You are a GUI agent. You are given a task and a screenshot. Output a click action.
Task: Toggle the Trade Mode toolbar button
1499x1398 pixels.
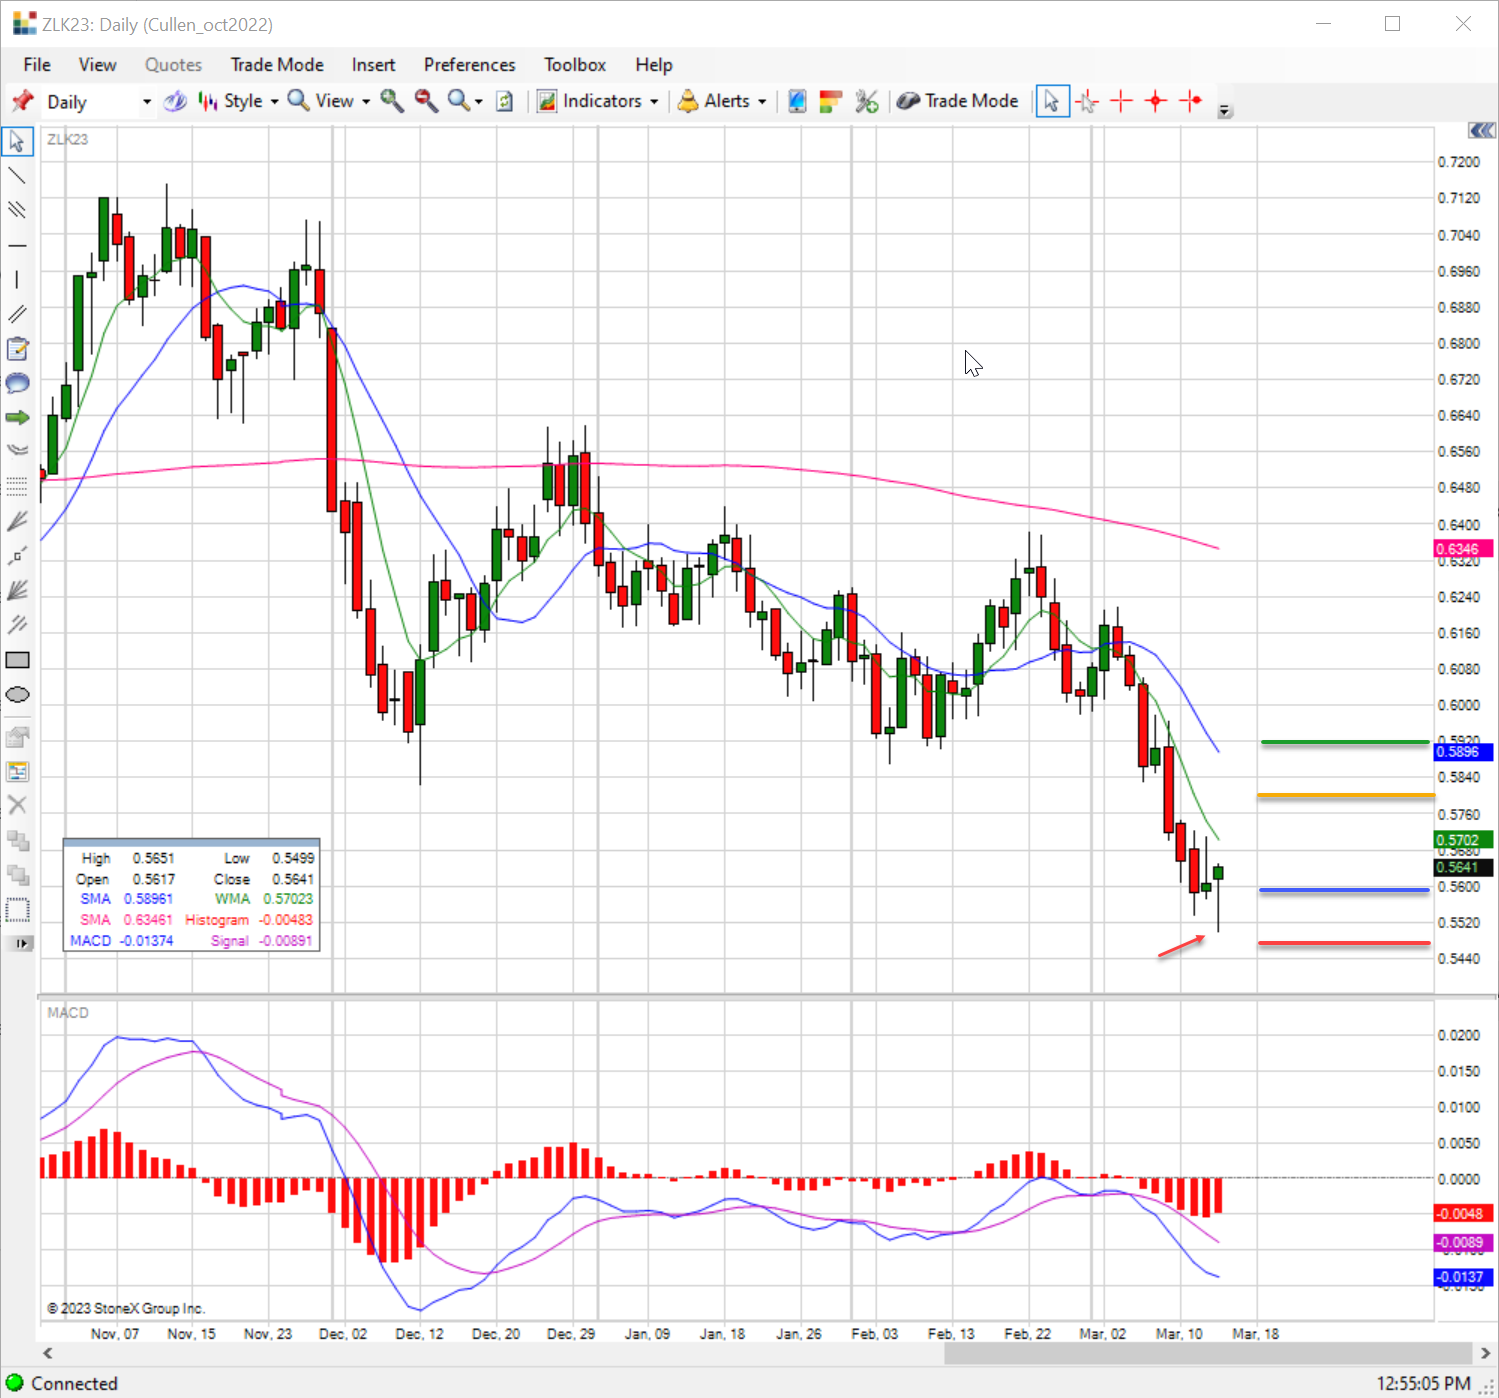point(957,101)
